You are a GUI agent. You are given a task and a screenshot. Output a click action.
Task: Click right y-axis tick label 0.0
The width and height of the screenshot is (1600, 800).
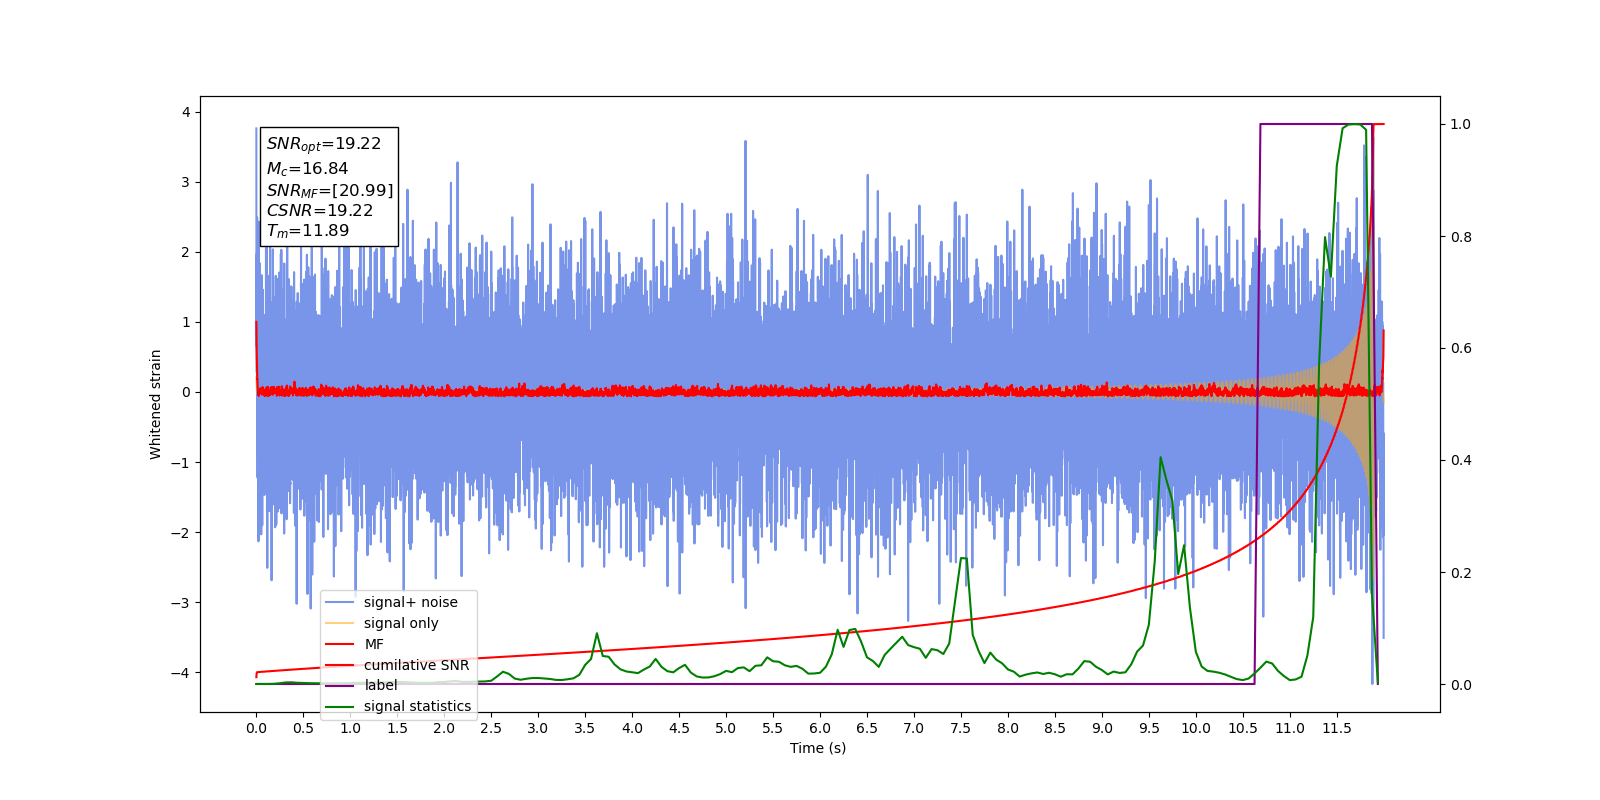click(1461, 685)
